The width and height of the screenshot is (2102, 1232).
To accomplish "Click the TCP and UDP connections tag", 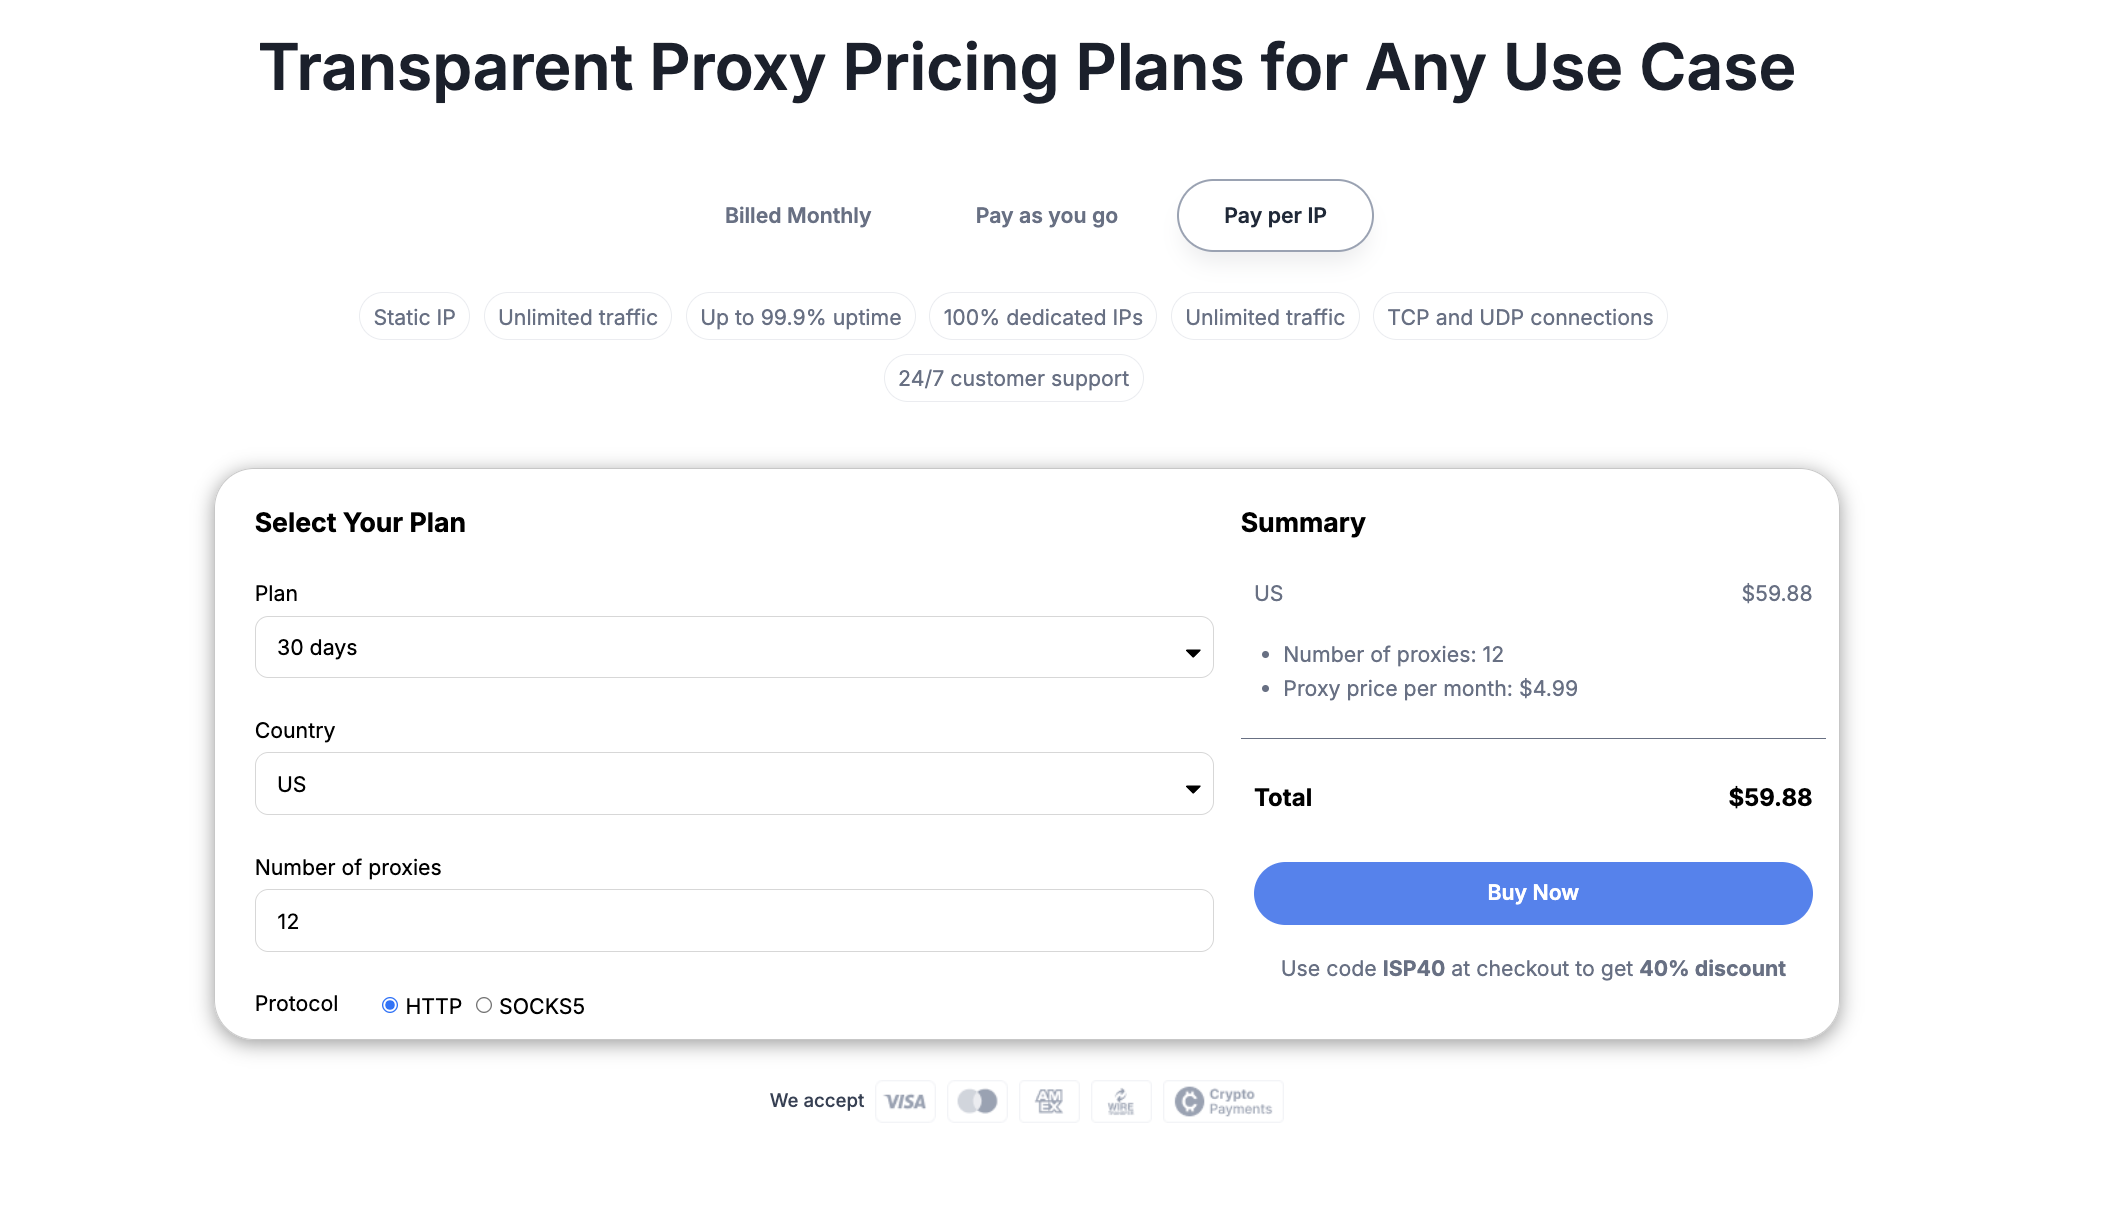I will point(1520,317).
